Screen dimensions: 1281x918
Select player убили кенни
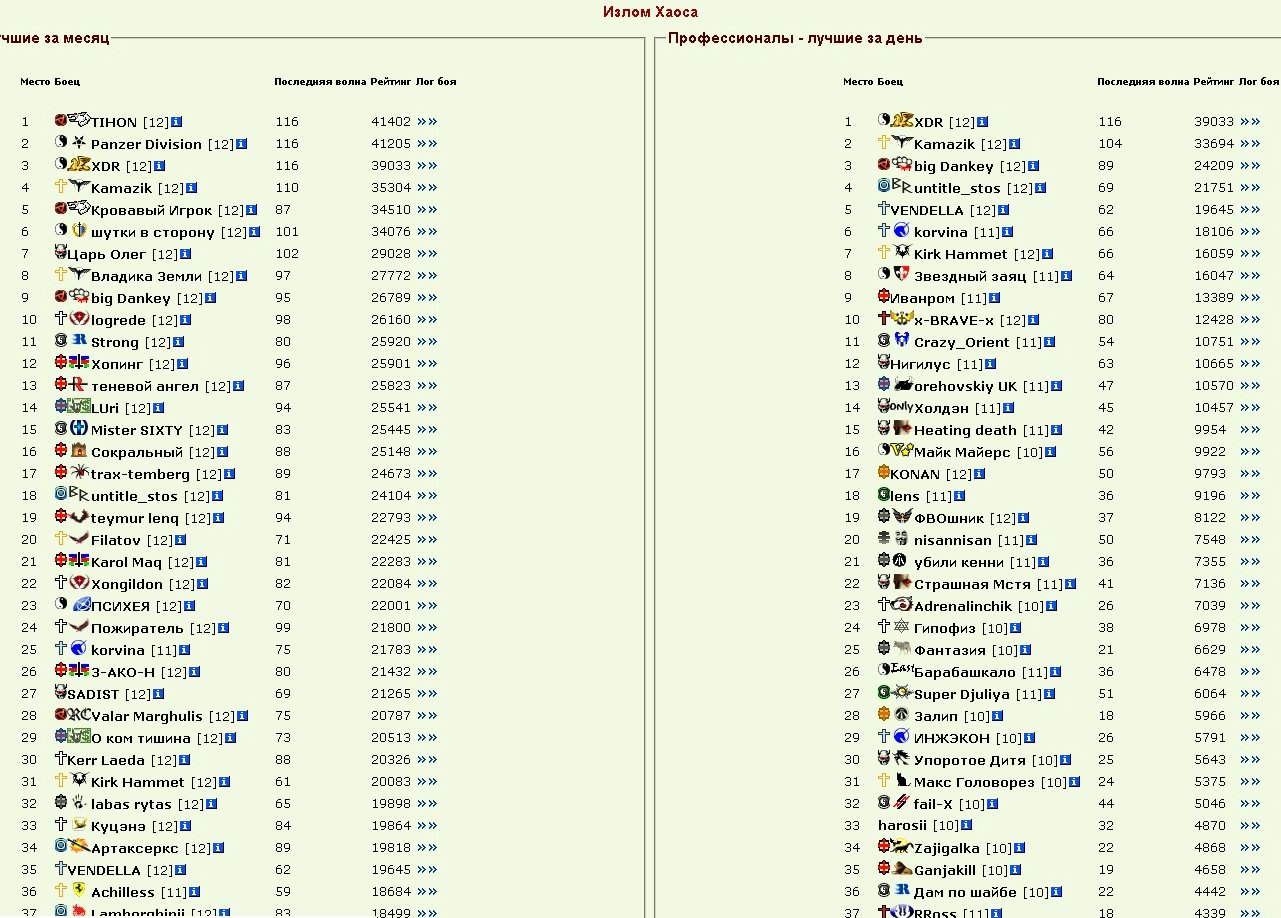pyautogui.click(x=959, y=562)
